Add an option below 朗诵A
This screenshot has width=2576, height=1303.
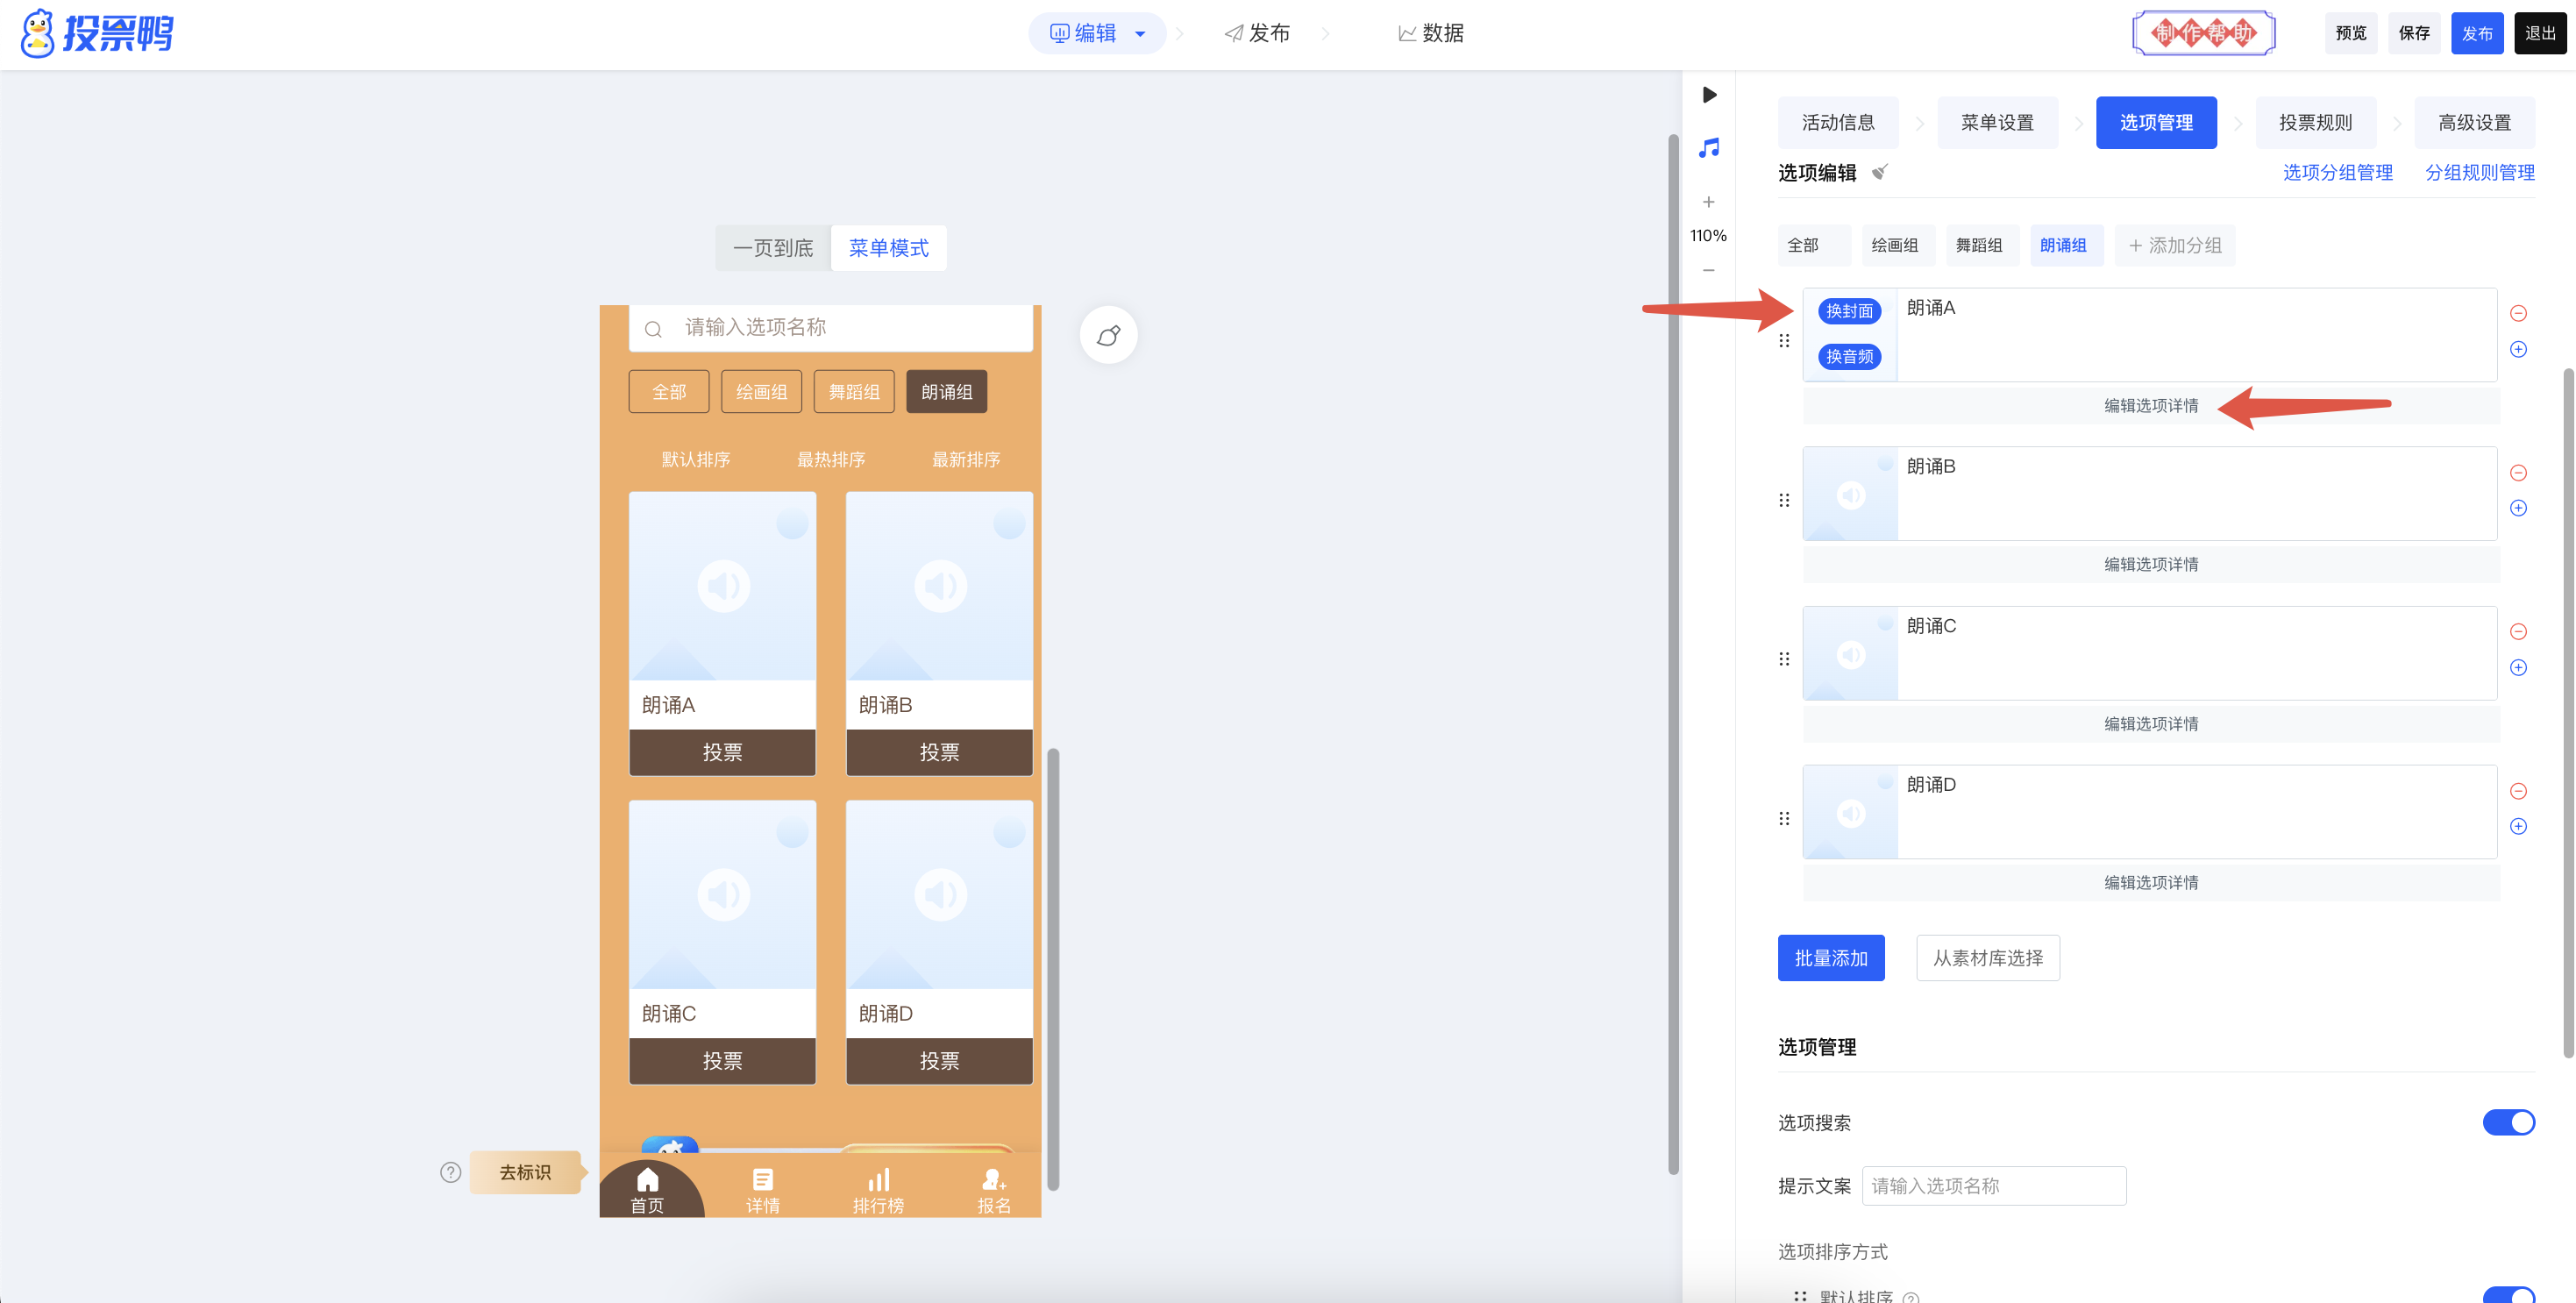point(2518,349)
